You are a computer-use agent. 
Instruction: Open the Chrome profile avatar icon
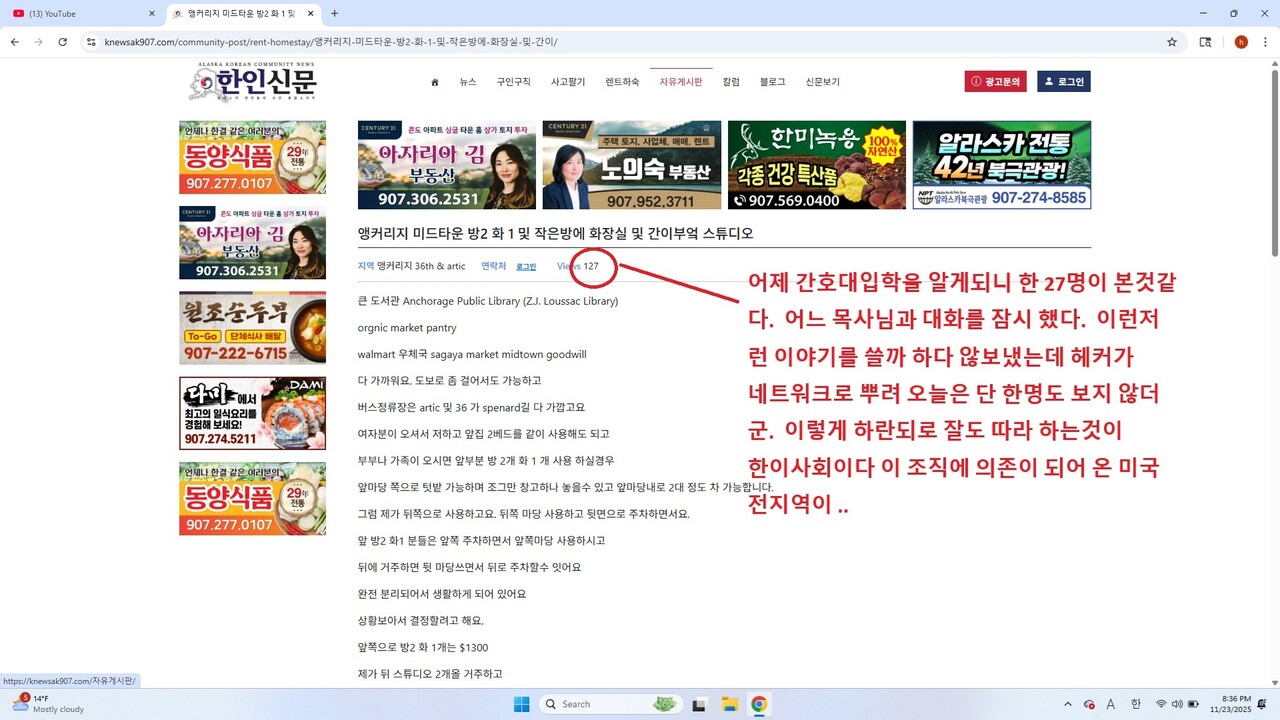1241,42
